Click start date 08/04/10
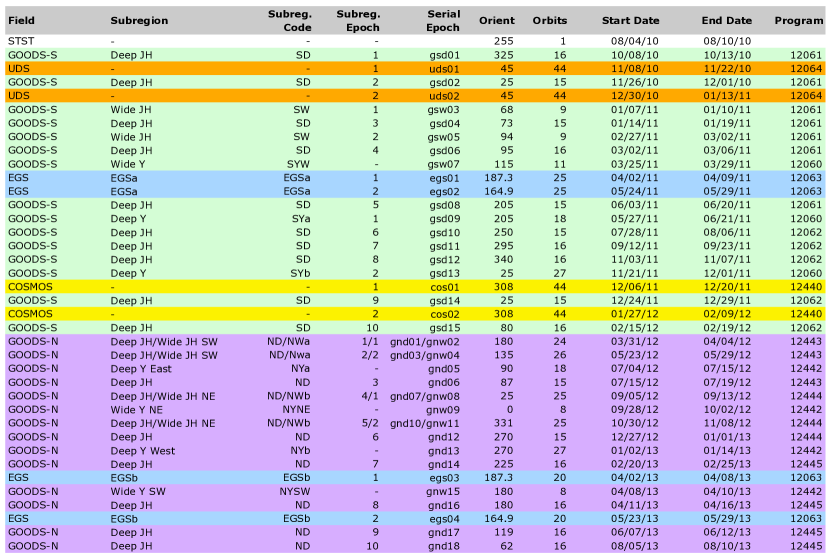 [x=635, y=41]
